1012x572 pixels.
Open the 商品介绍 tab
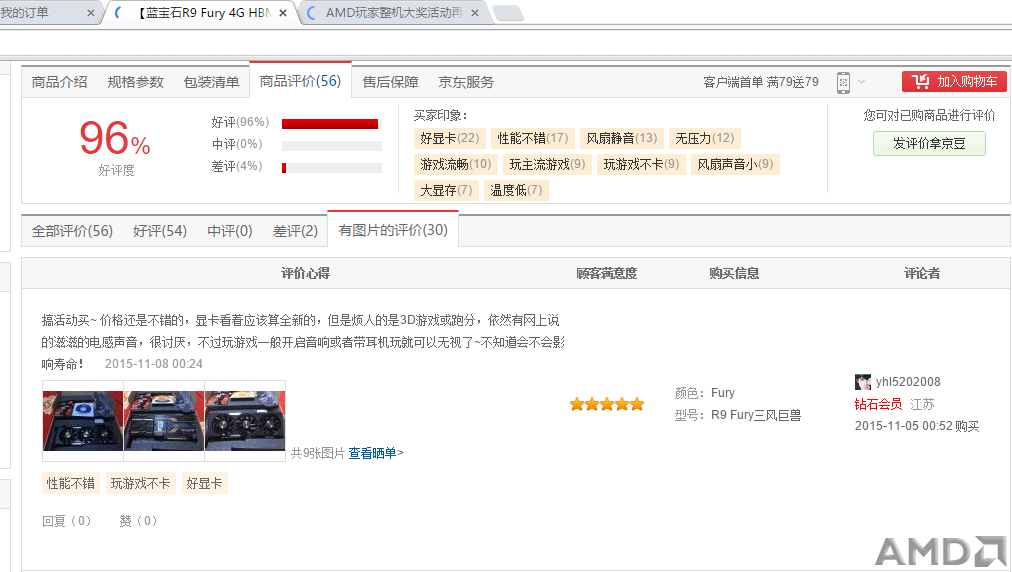pos(59,82)
